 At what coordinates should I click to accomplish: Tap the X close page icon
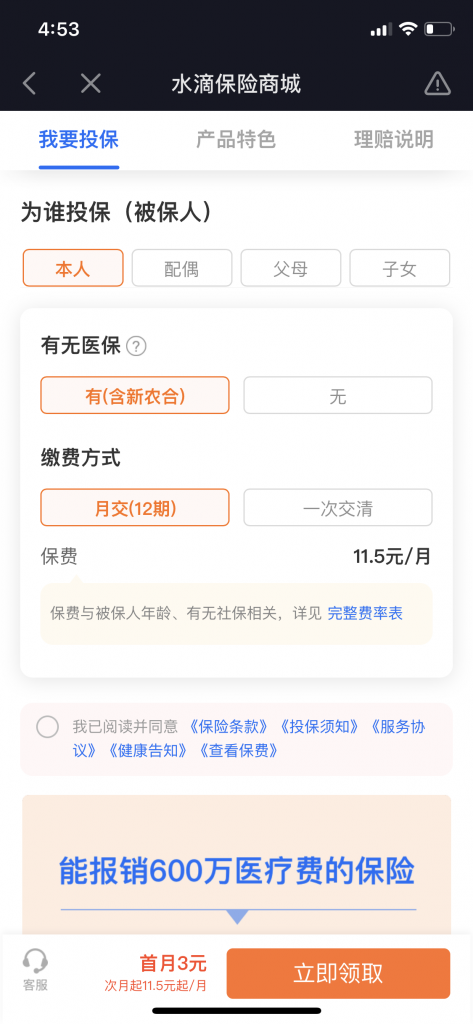point(91,84)
